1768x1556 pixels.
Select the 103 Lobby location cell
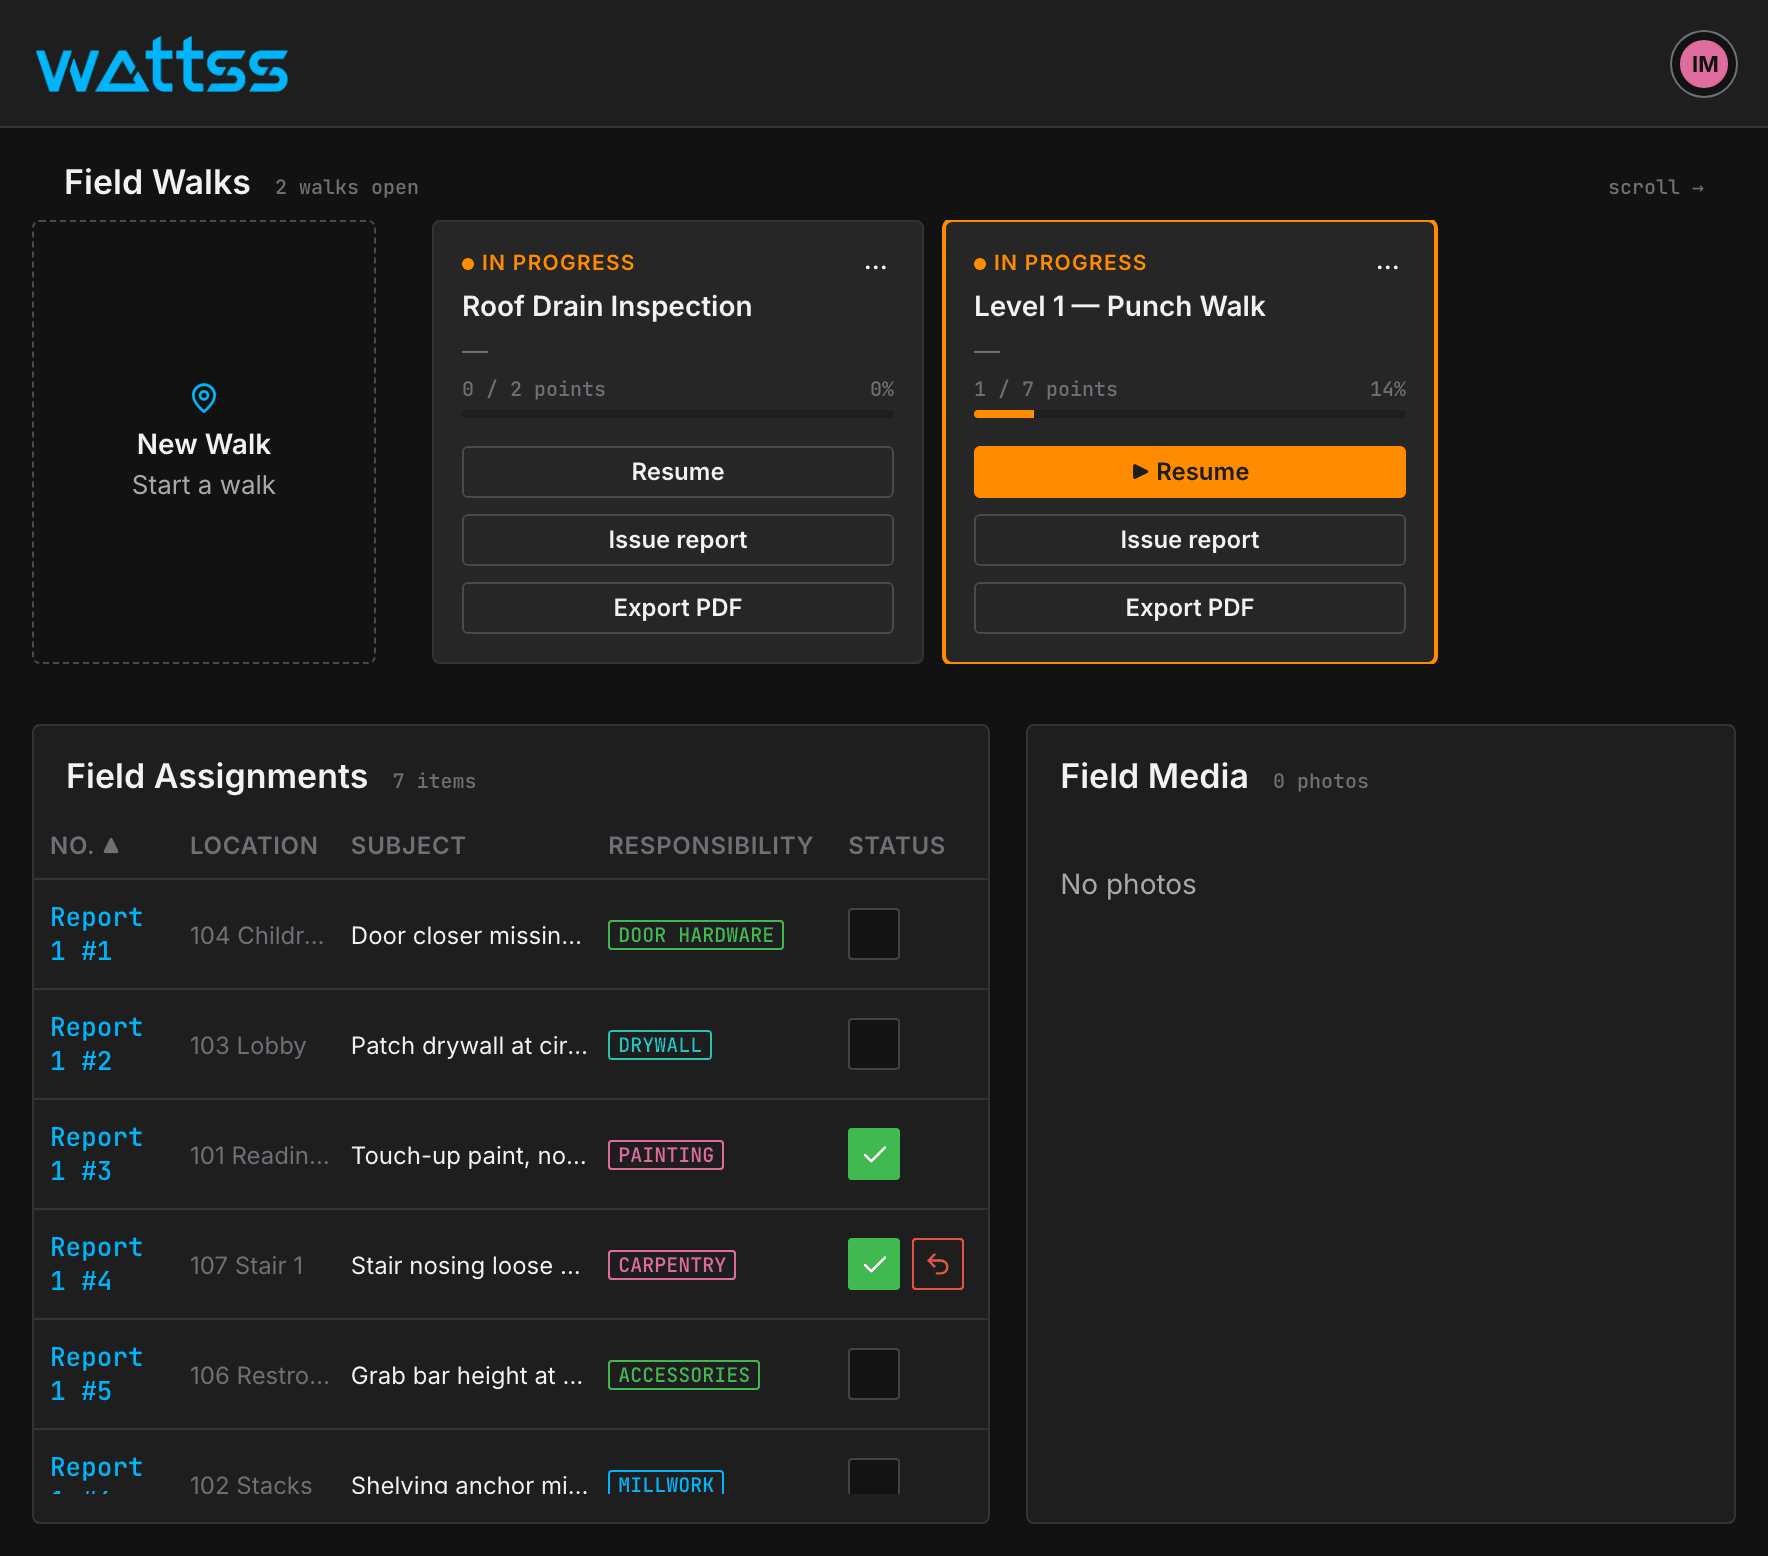248,1045
